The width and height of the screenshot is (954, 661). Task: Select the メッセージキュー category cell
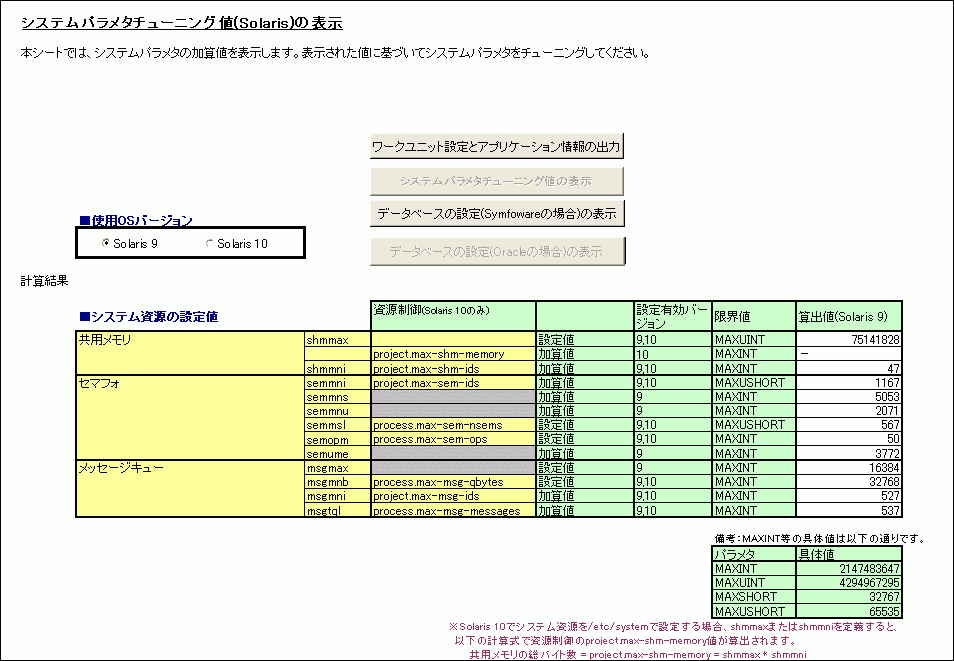click(x=190, y=468)
